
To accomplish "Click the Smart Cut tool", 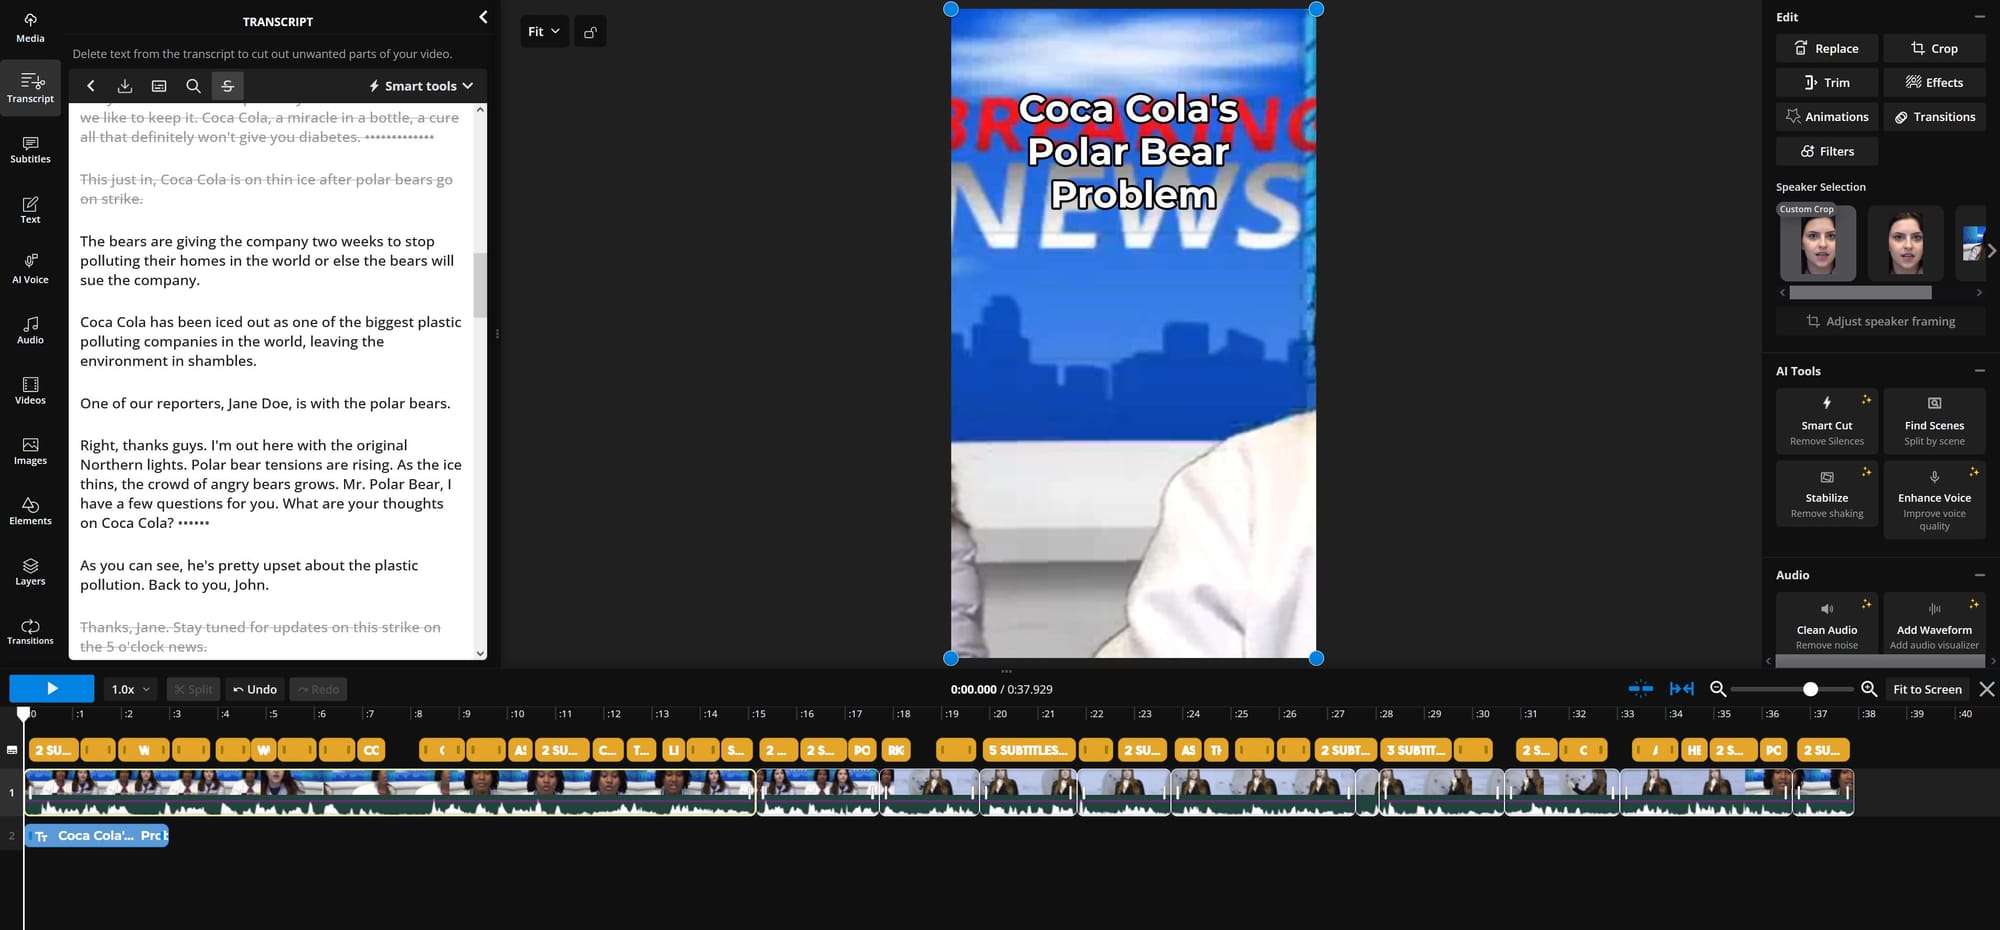I will pos(1826,420).
